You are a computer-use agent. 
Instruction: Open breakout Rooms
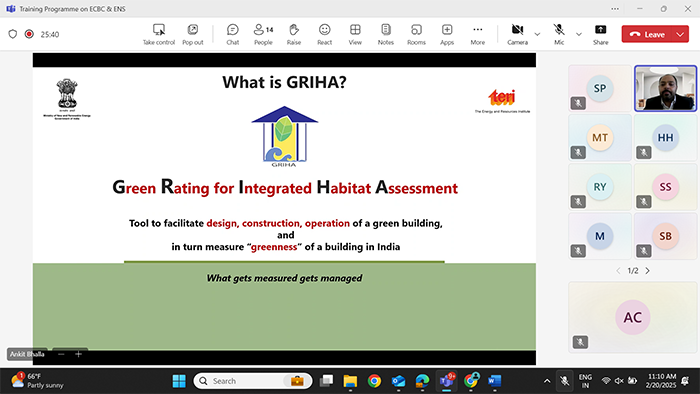click(x=416, y=34)
